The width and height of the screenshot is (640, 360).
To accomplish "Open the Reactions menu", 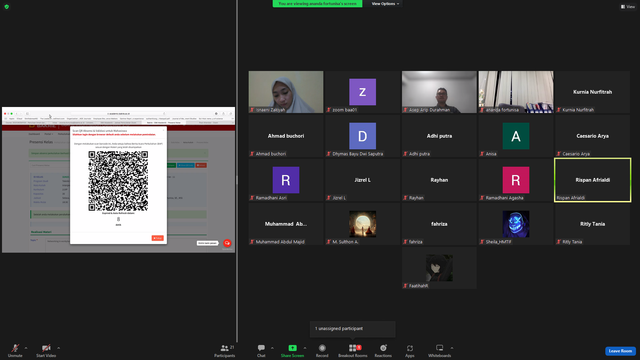I will pyautogui.click(x=383, y=350).
